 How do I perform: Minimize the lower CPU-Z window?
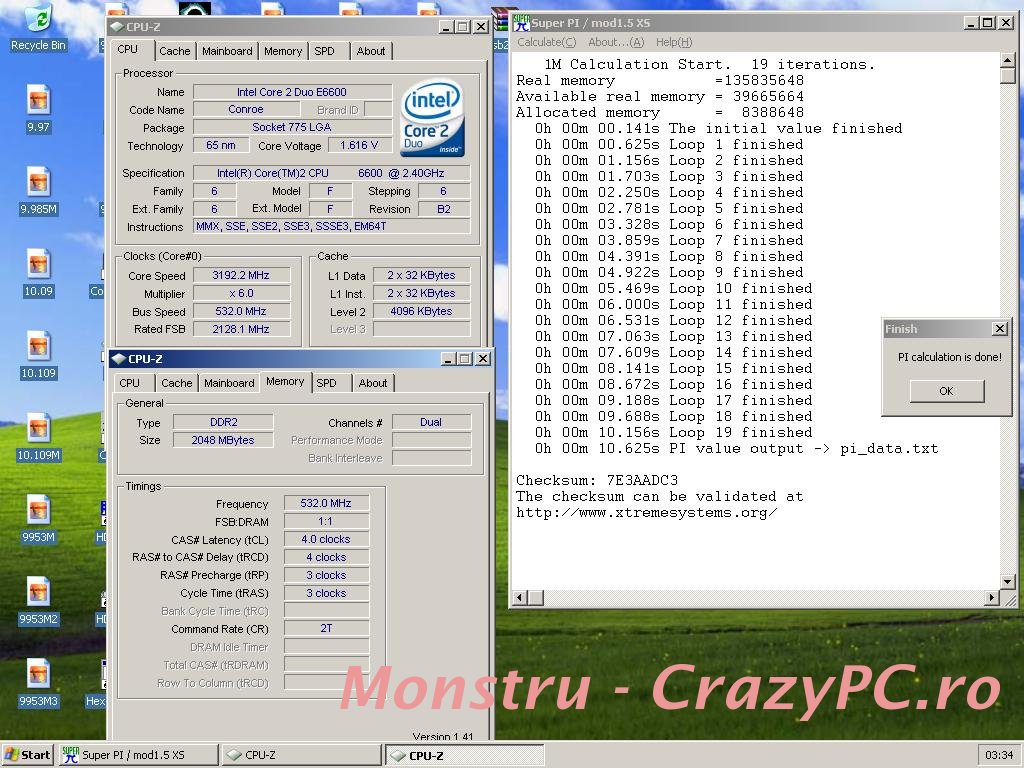click(449, 359)
